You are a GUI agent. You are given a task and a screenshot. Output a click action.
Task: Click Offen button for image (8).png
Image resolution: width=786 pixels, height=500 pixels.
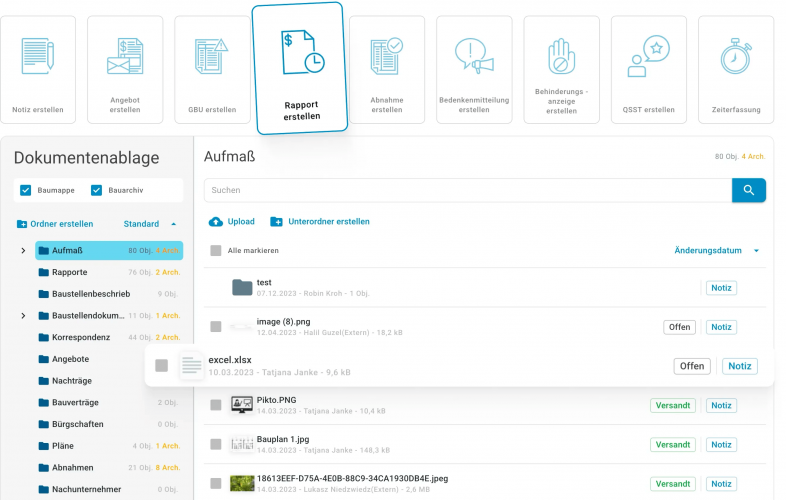679,327
